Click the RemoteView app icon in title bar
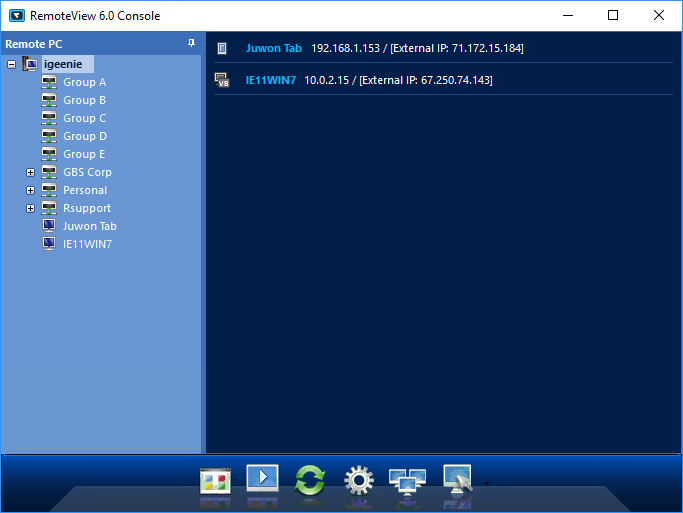 17,16
